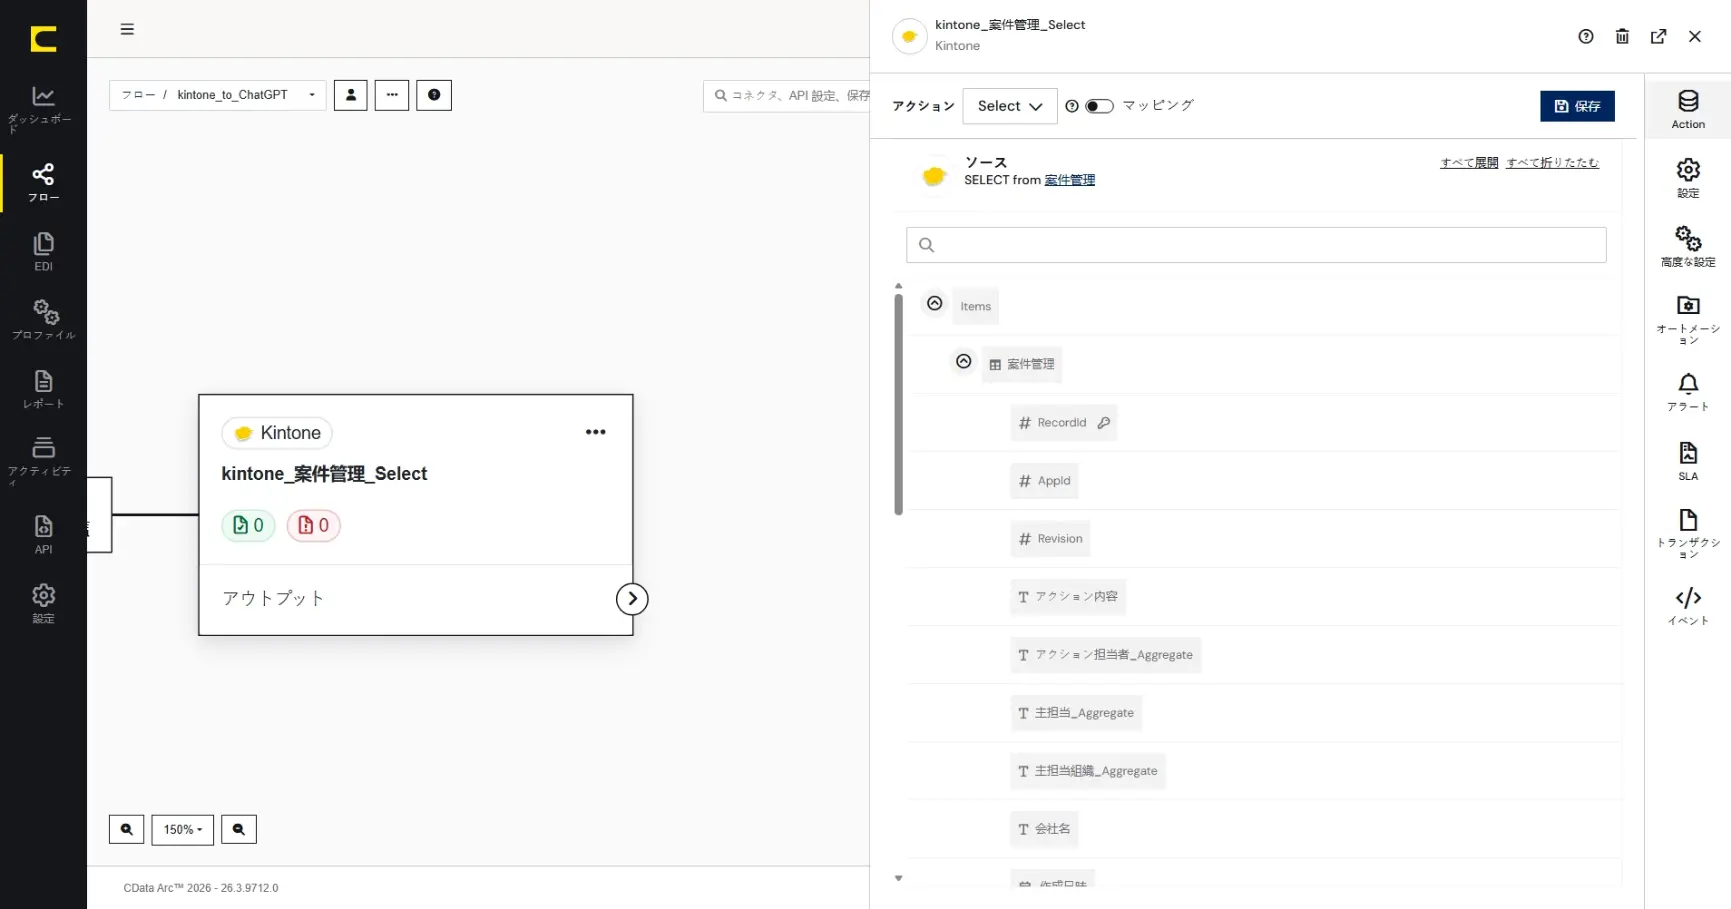Select the 主担当_Aggregate column
This screenshot has width=1731, height=909.
[1076, 713]
